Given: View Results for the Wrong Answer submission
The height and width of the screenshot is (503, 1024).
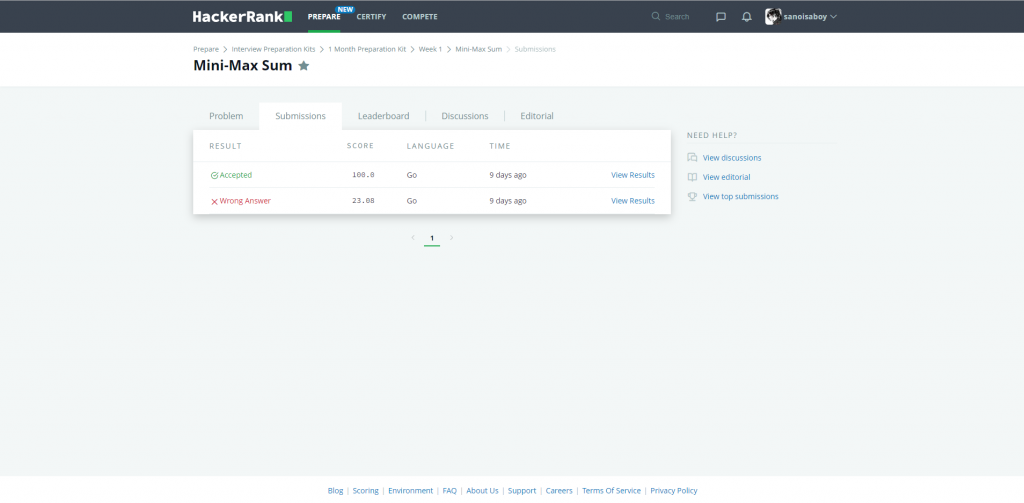Looking at the screenshot, I should tap(633, 201).
